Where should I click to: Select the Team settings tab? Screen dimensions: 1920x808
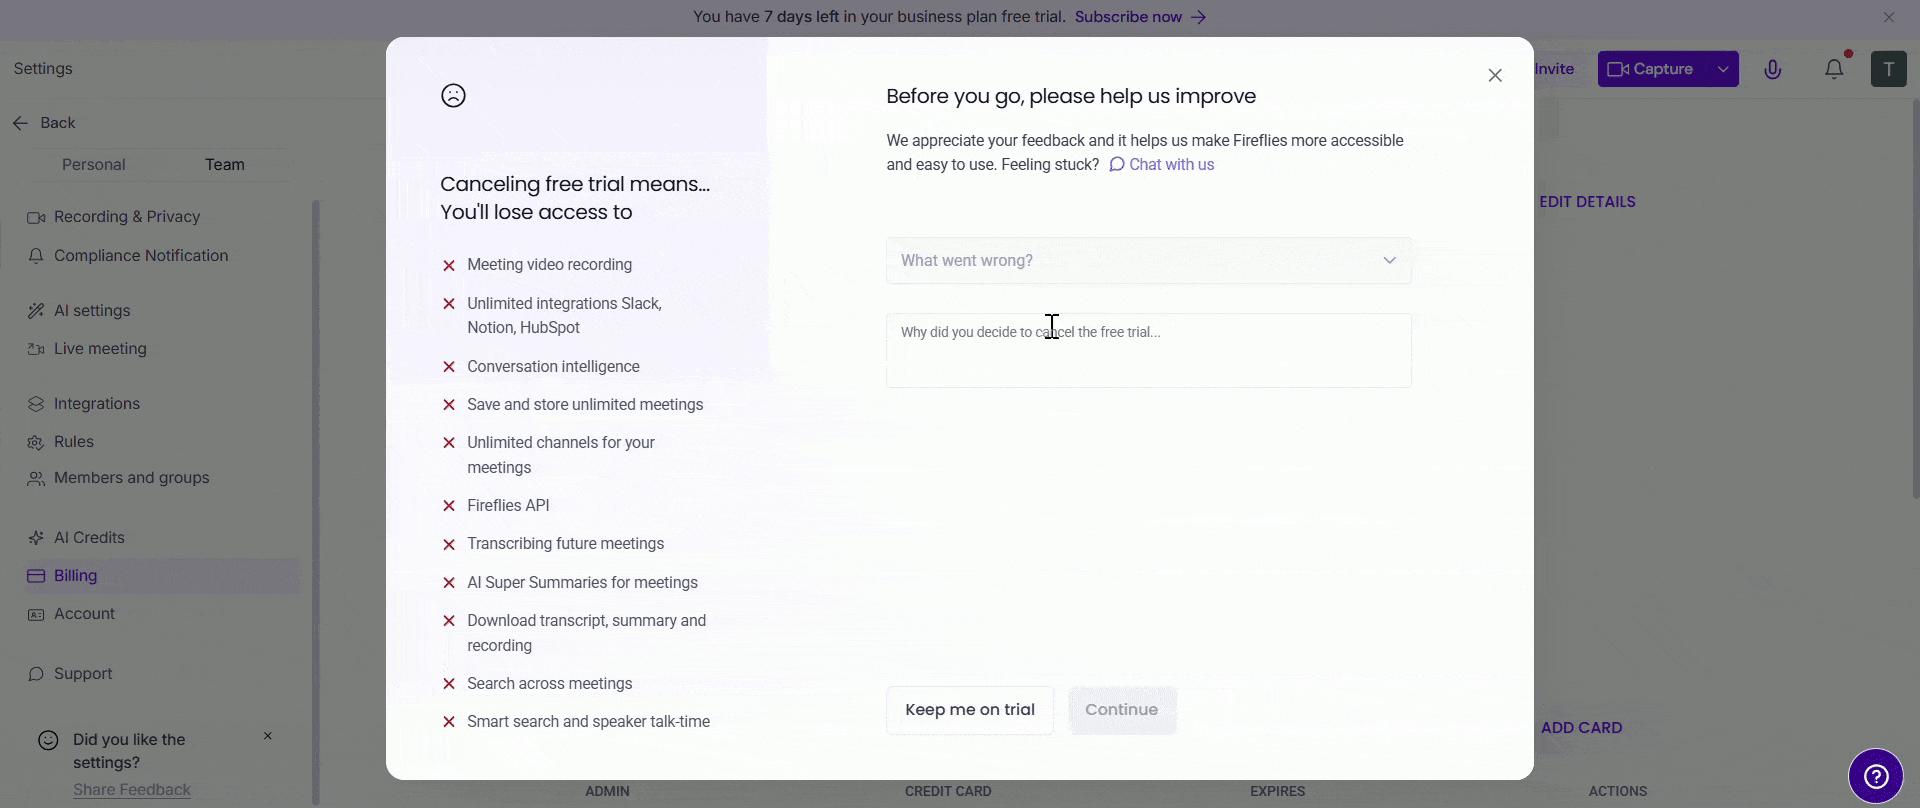pos(225,165)
